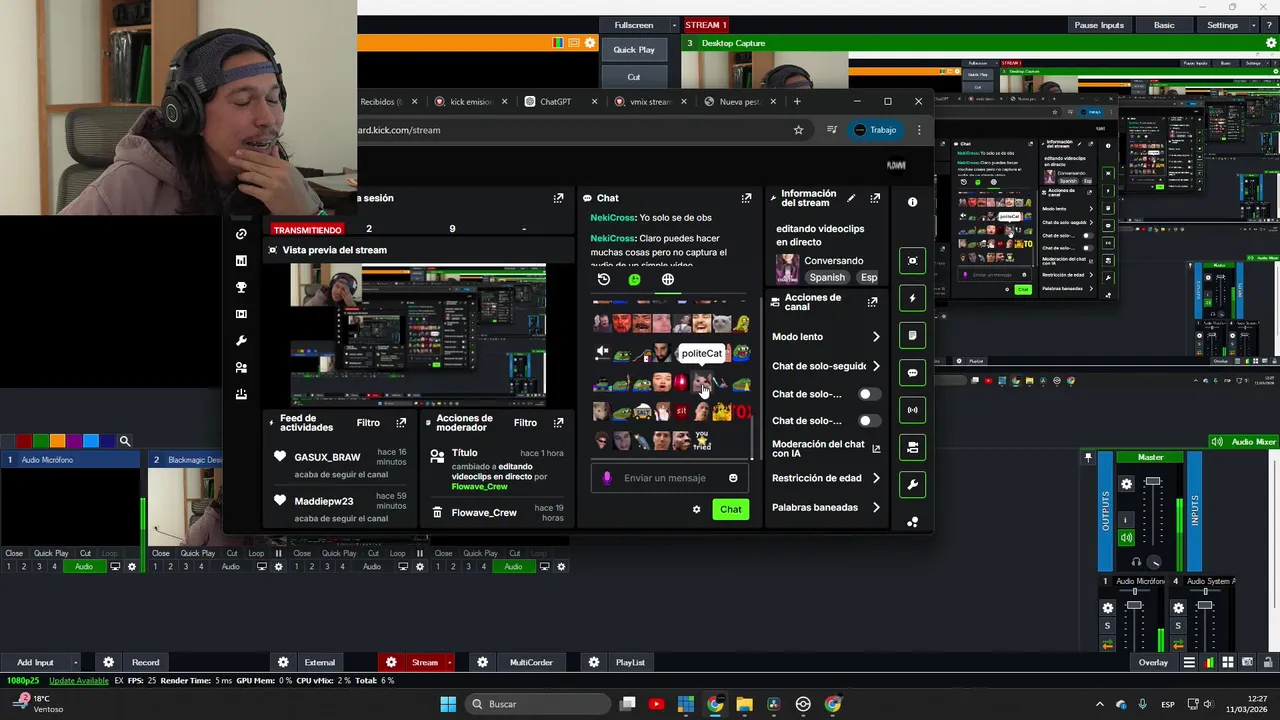Open MultiCorder settings gear

coord(483,662)
